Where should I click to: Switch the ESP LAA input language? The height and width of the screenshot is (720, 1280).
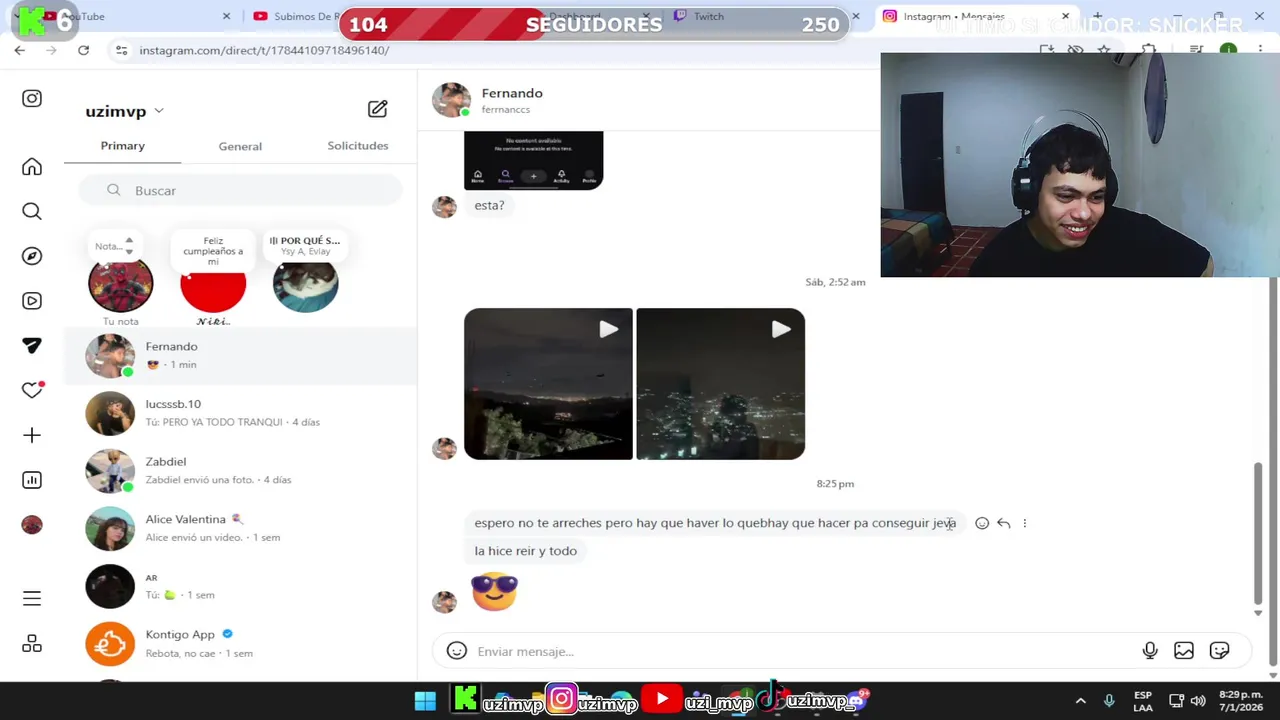[x=1143, y=701]
